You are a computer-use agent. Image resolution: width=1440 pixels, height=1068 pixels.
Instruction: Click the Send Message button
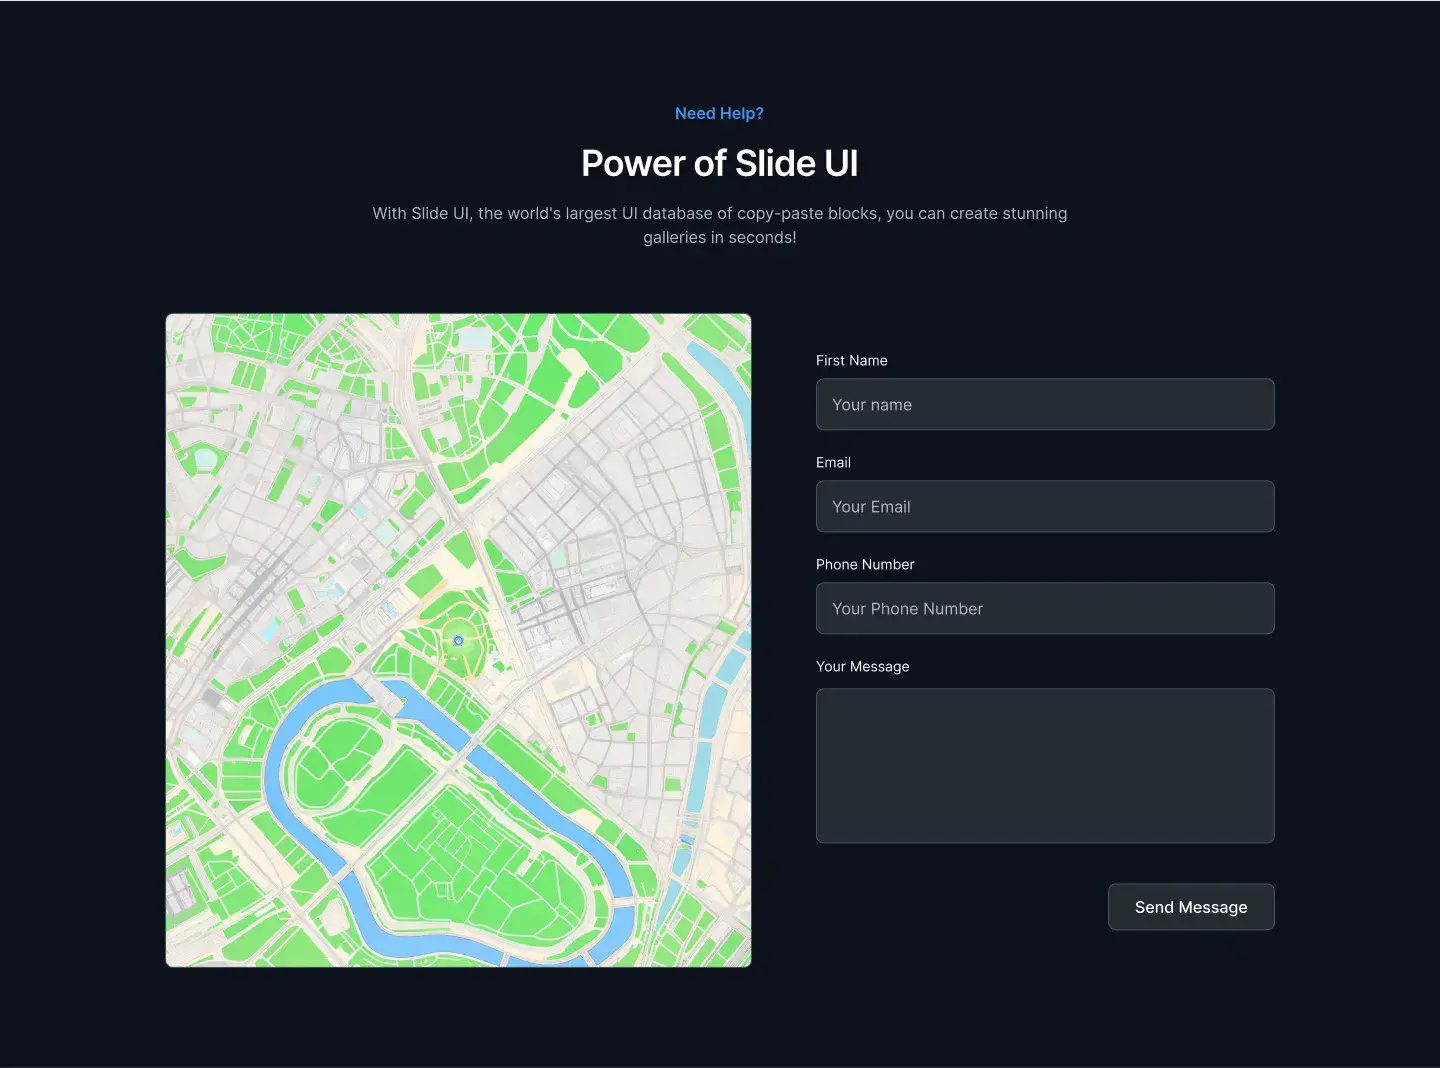pos(1191,907)
